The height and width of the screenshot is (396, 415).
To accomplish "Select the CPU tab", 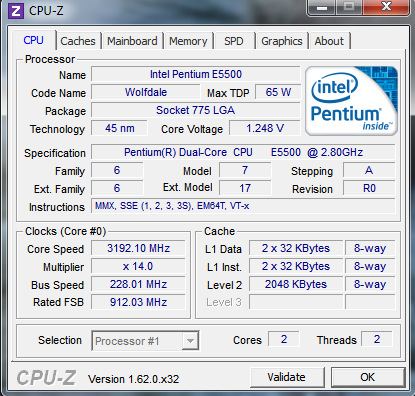I will click(x=33, y=40).
